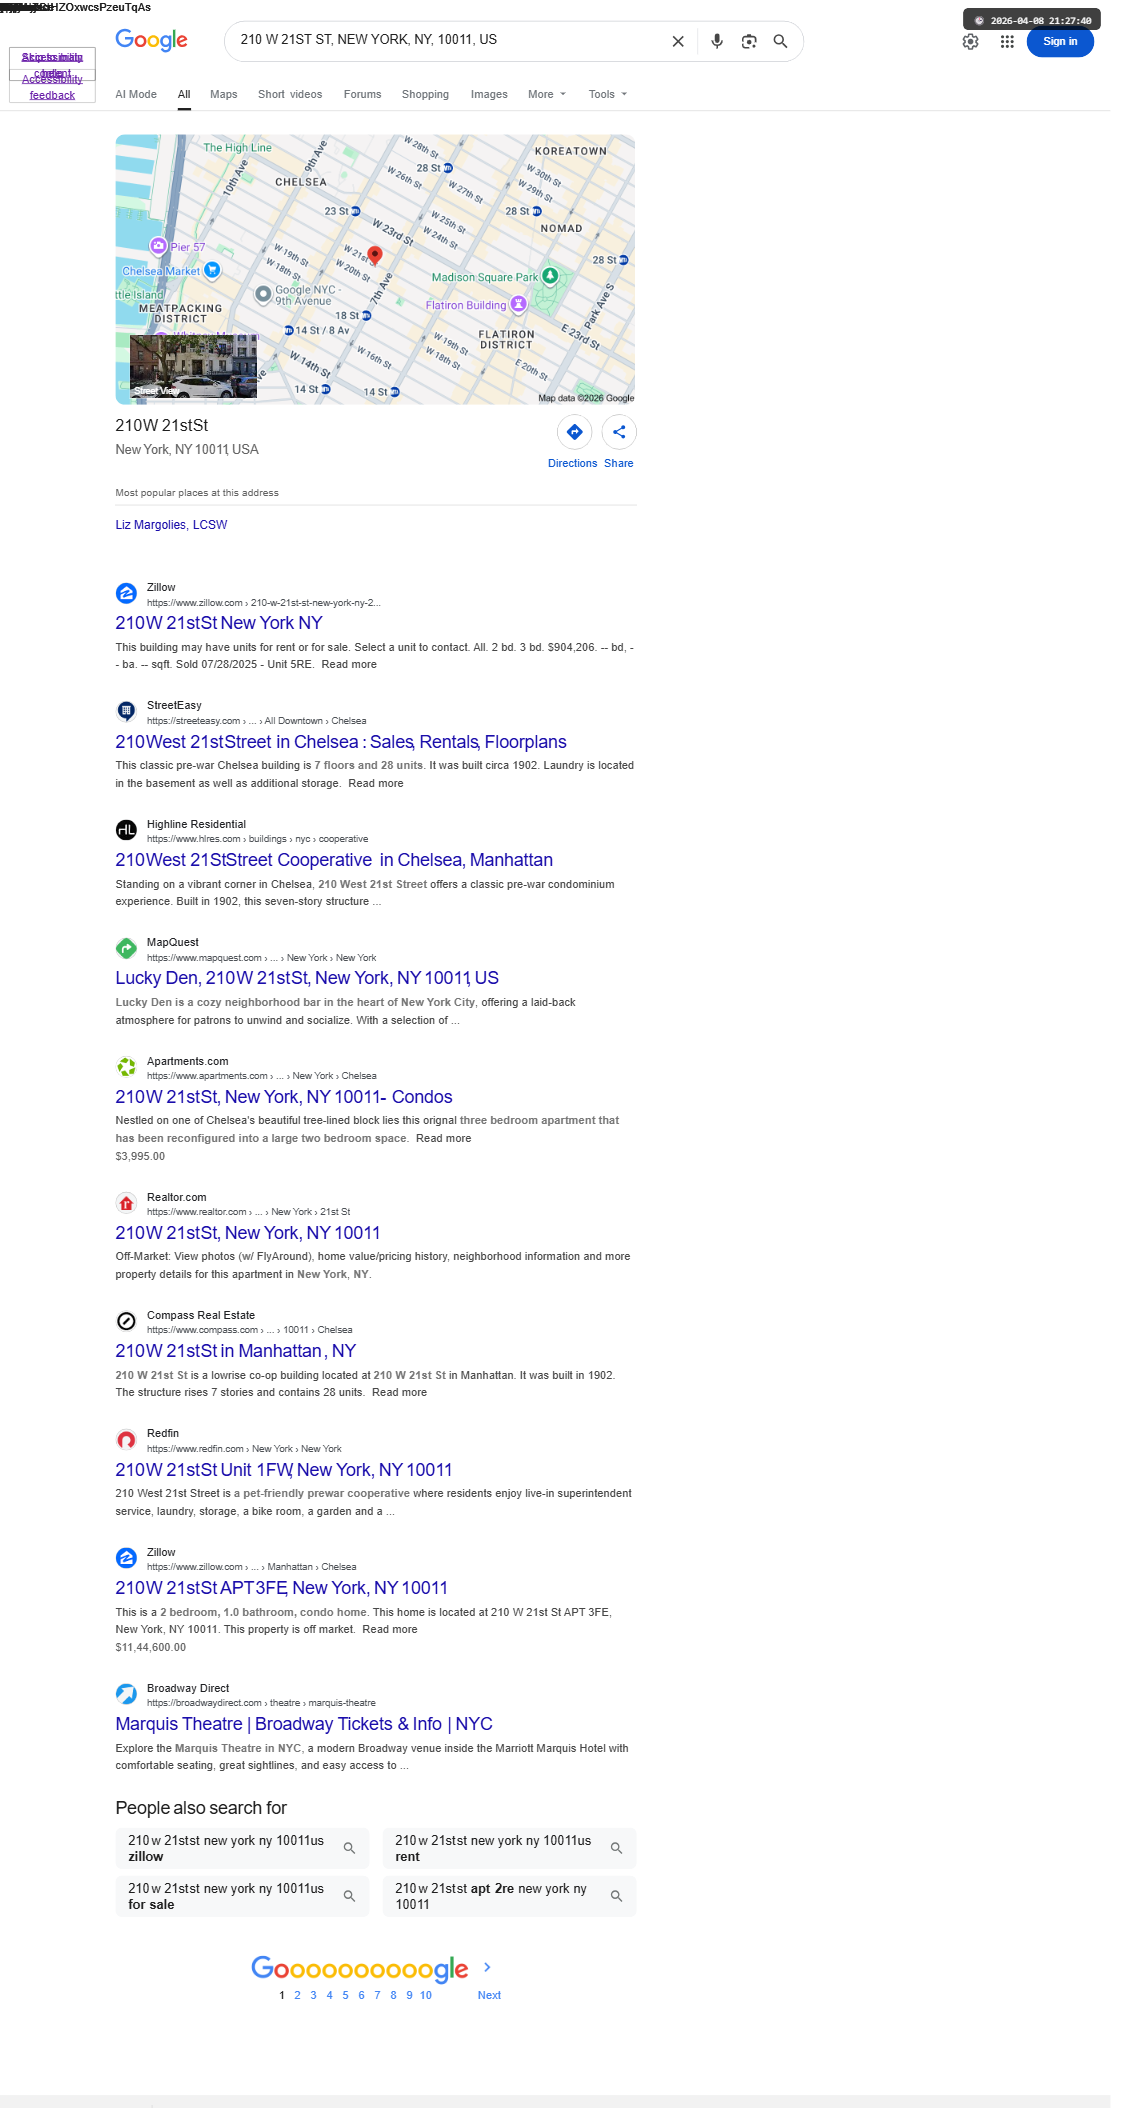Viewport: 1124px width, 2108px height.
Task: Open the Tools dropdown
Action: coord(608,94)
